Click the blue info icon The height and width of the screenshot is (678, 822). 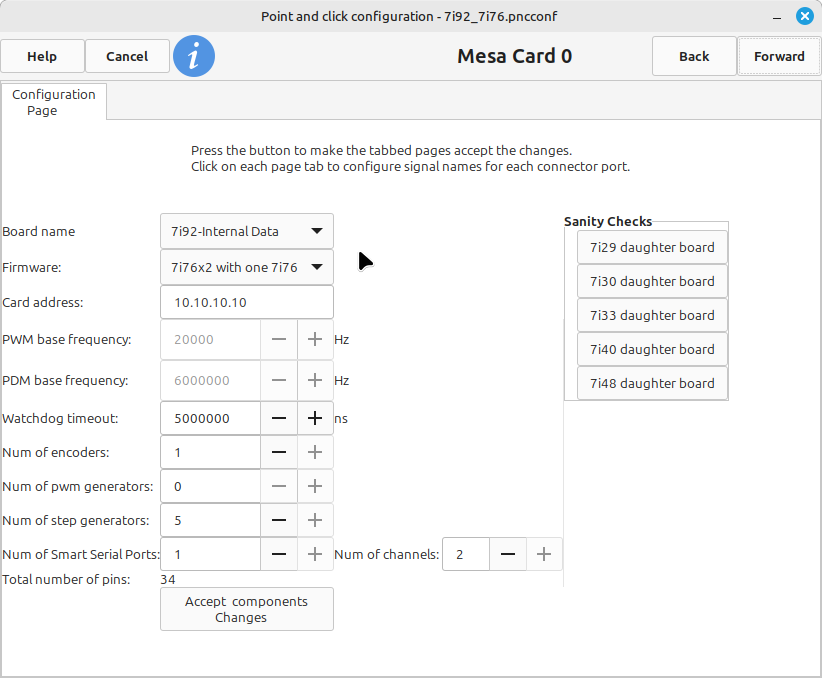click(x=194, y=56)
